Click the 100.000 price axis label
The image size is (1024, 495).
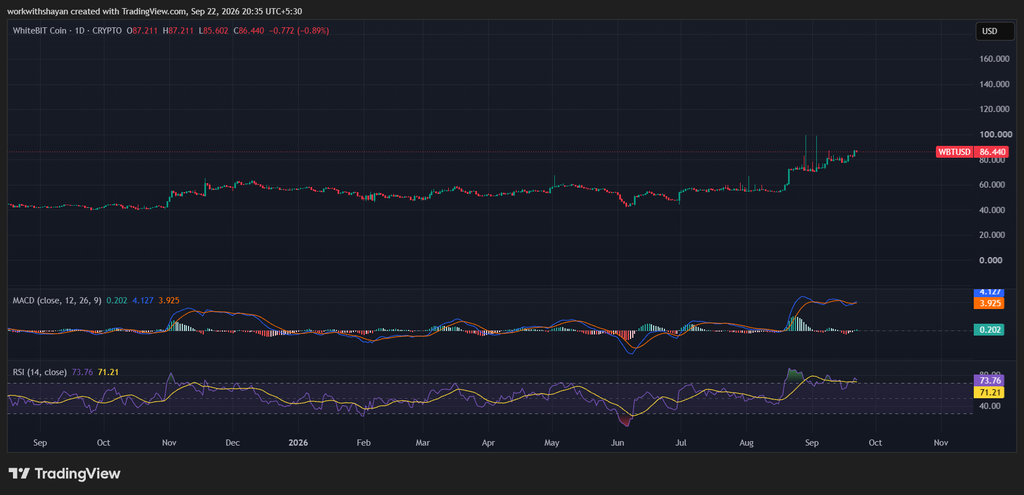coord(995,135)
